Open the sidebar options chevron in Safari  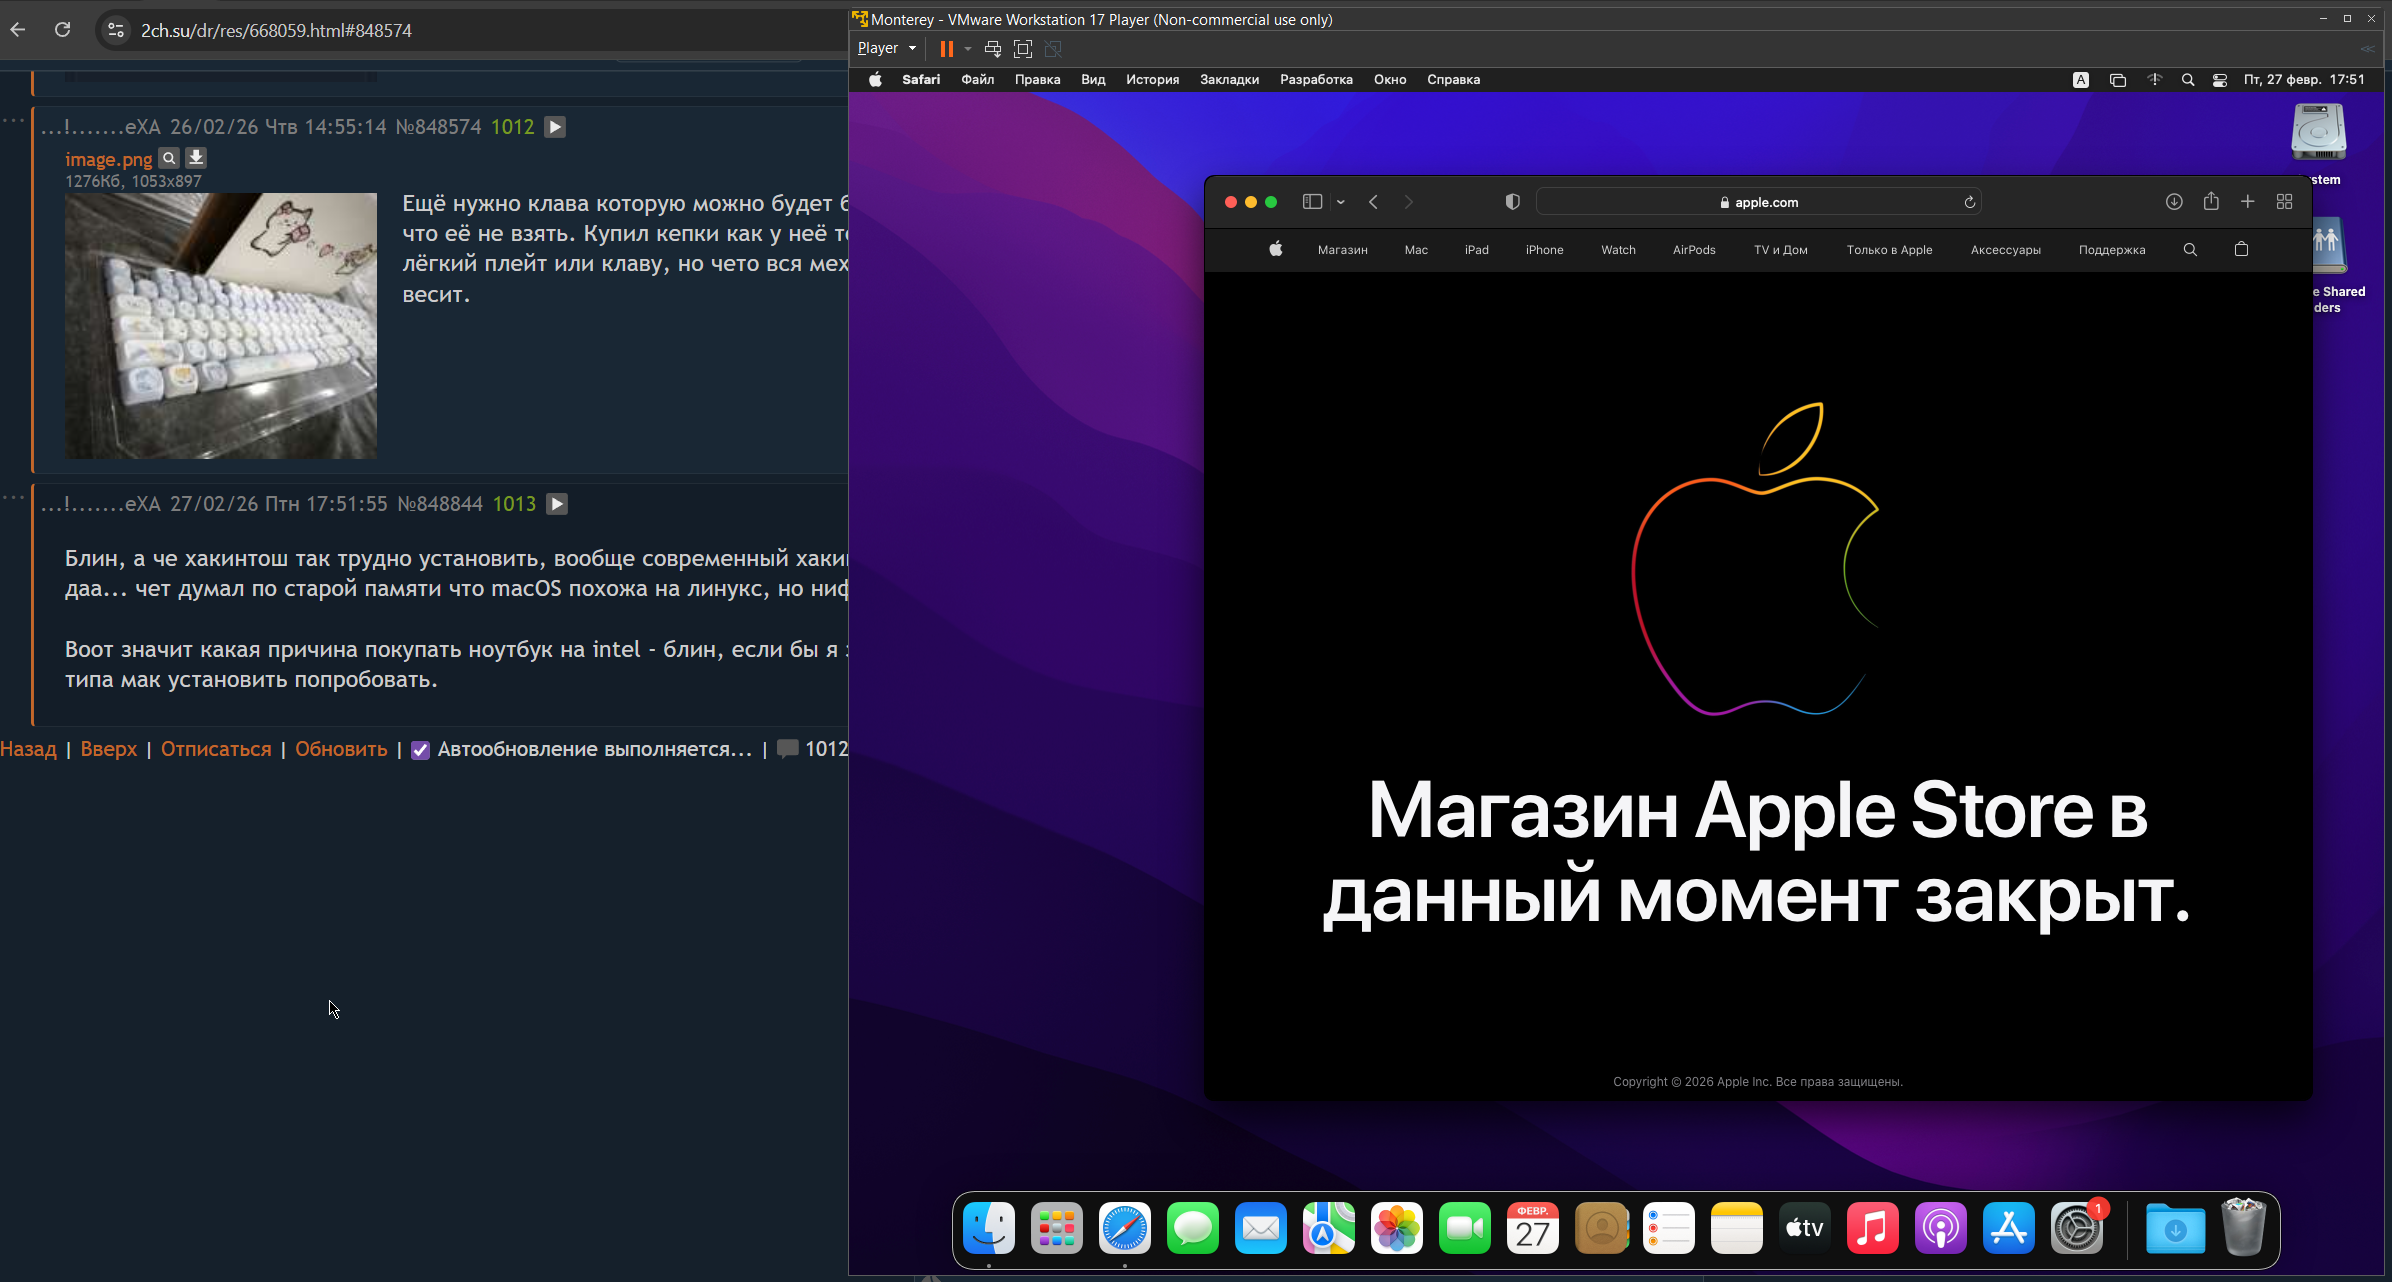click(1341, 202)
